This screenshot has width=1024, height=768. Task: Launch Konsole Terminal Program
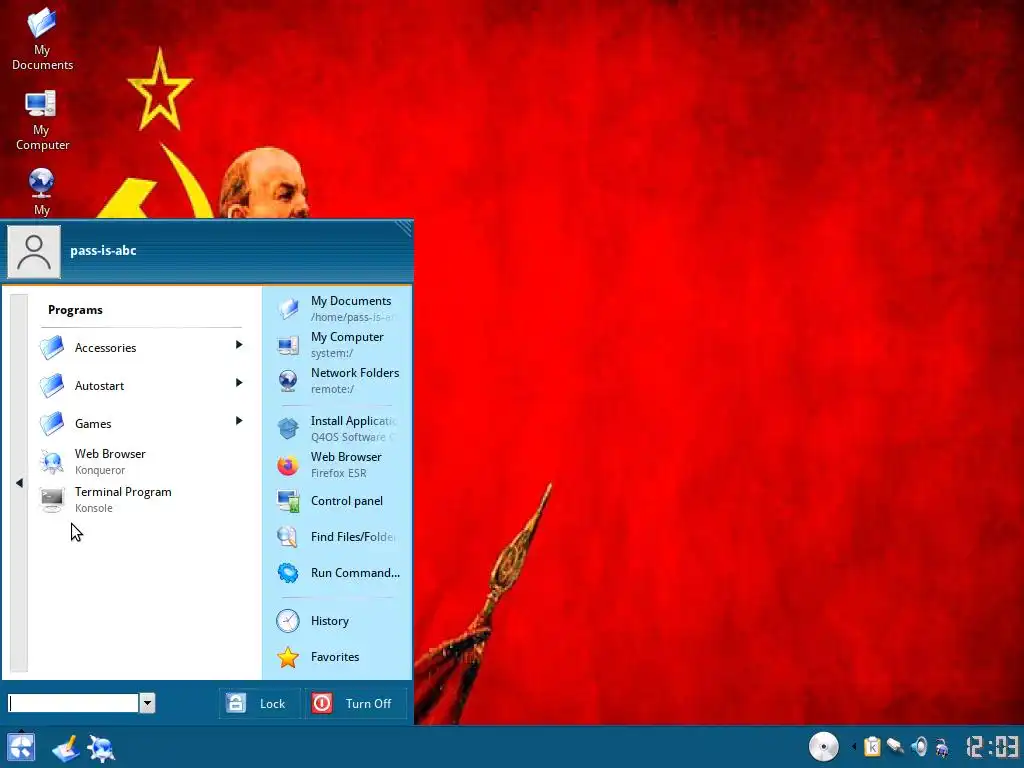pos(141,500)
